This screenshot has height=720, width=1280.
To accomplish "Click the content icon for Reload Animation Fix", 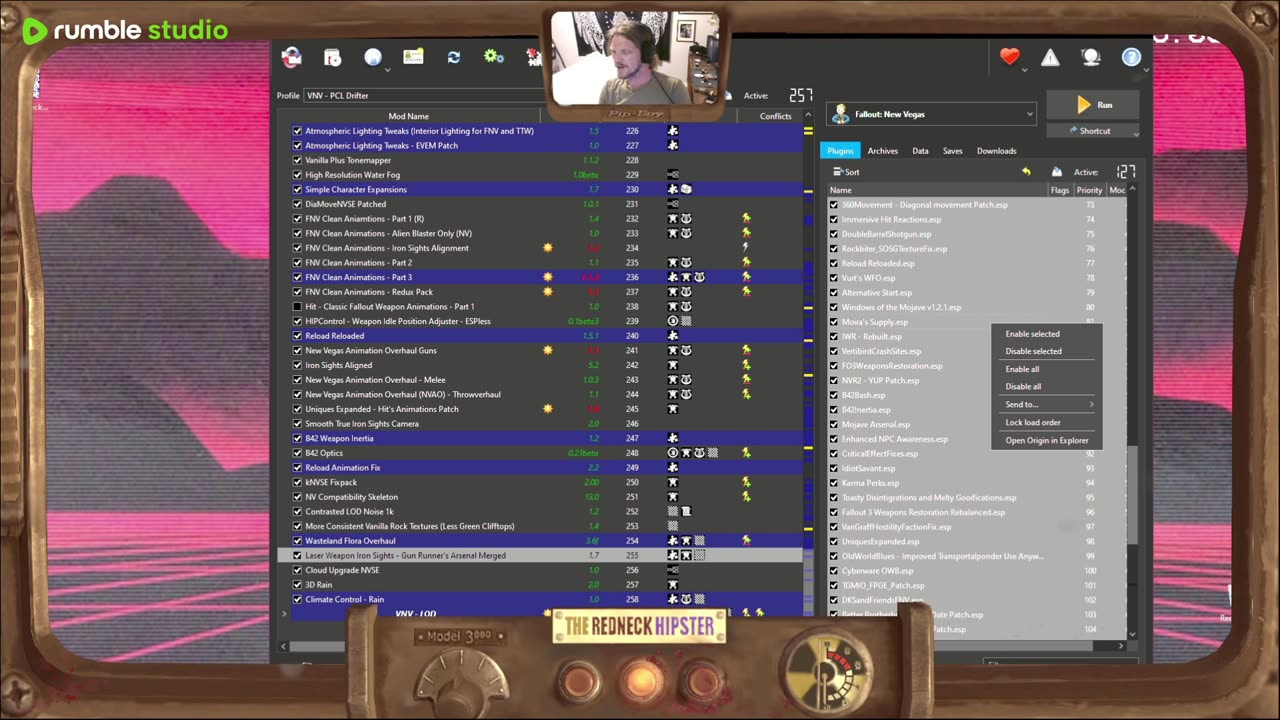I will (x=673, y=468).
